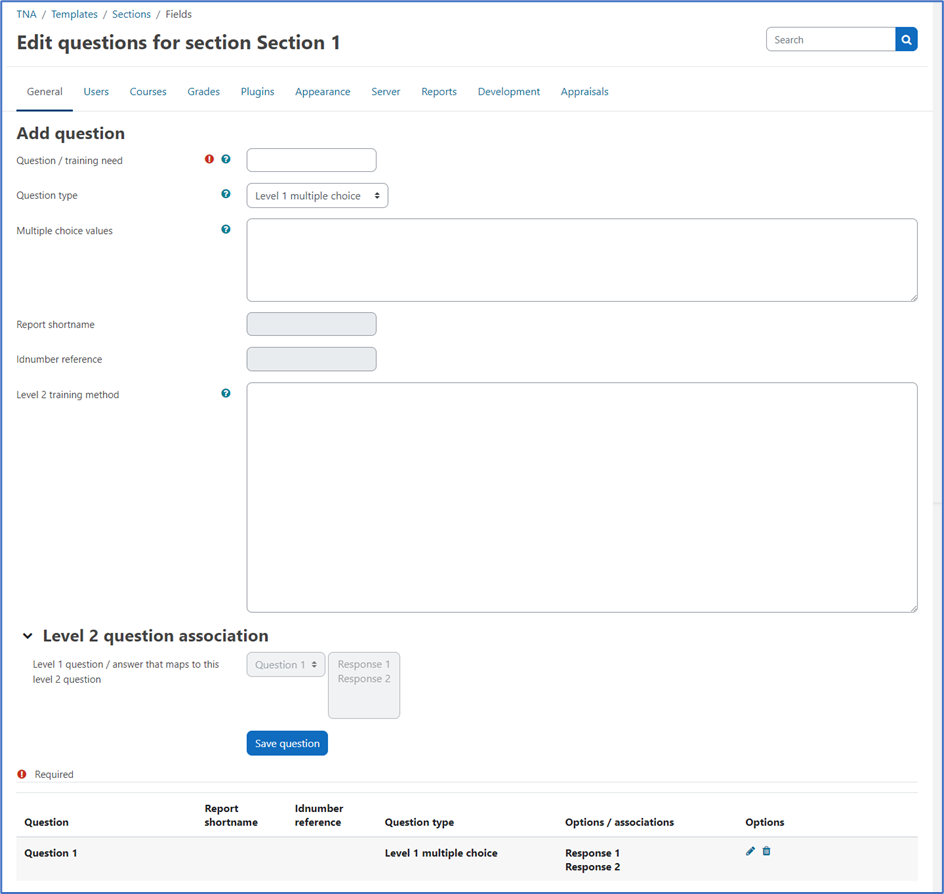The height and width of the screenshot is (894, 944).
Task: Click the red required icon beside Question / training need
Action: click(209, 160)
